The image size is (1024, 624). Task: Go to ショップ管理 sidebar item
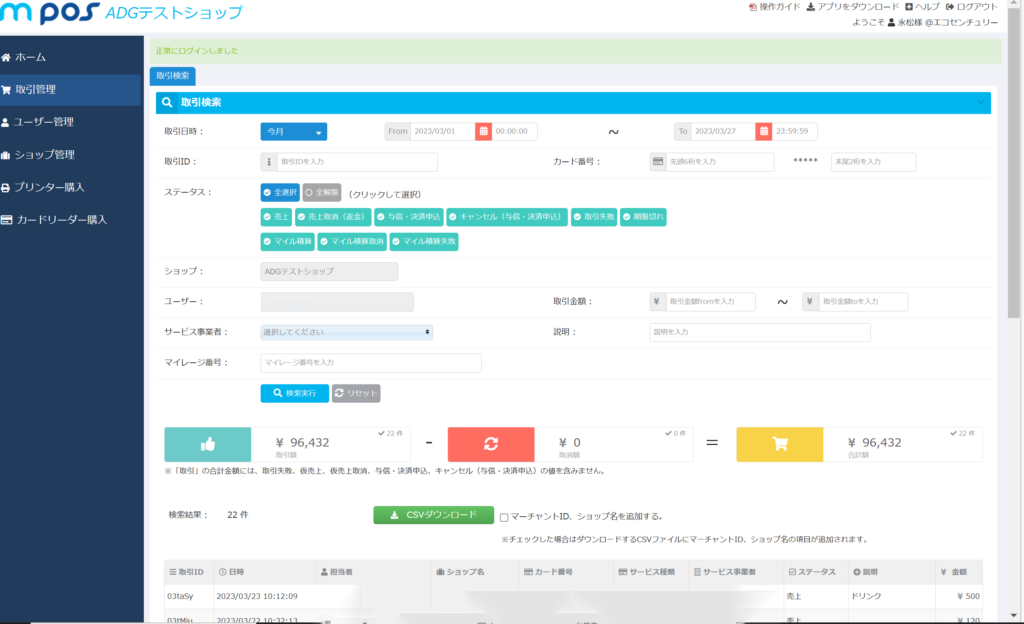tap(44, 155)
